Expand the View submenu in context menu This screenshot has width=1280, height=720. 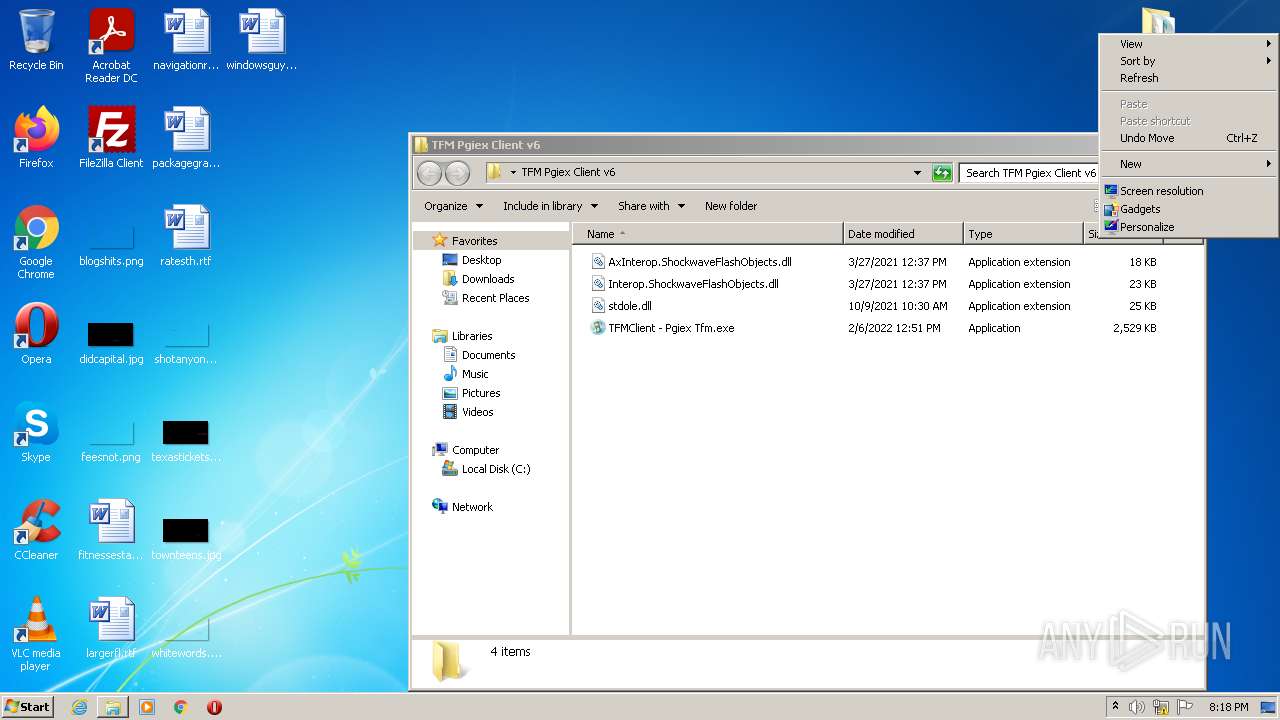click(x=1188, y=44)
